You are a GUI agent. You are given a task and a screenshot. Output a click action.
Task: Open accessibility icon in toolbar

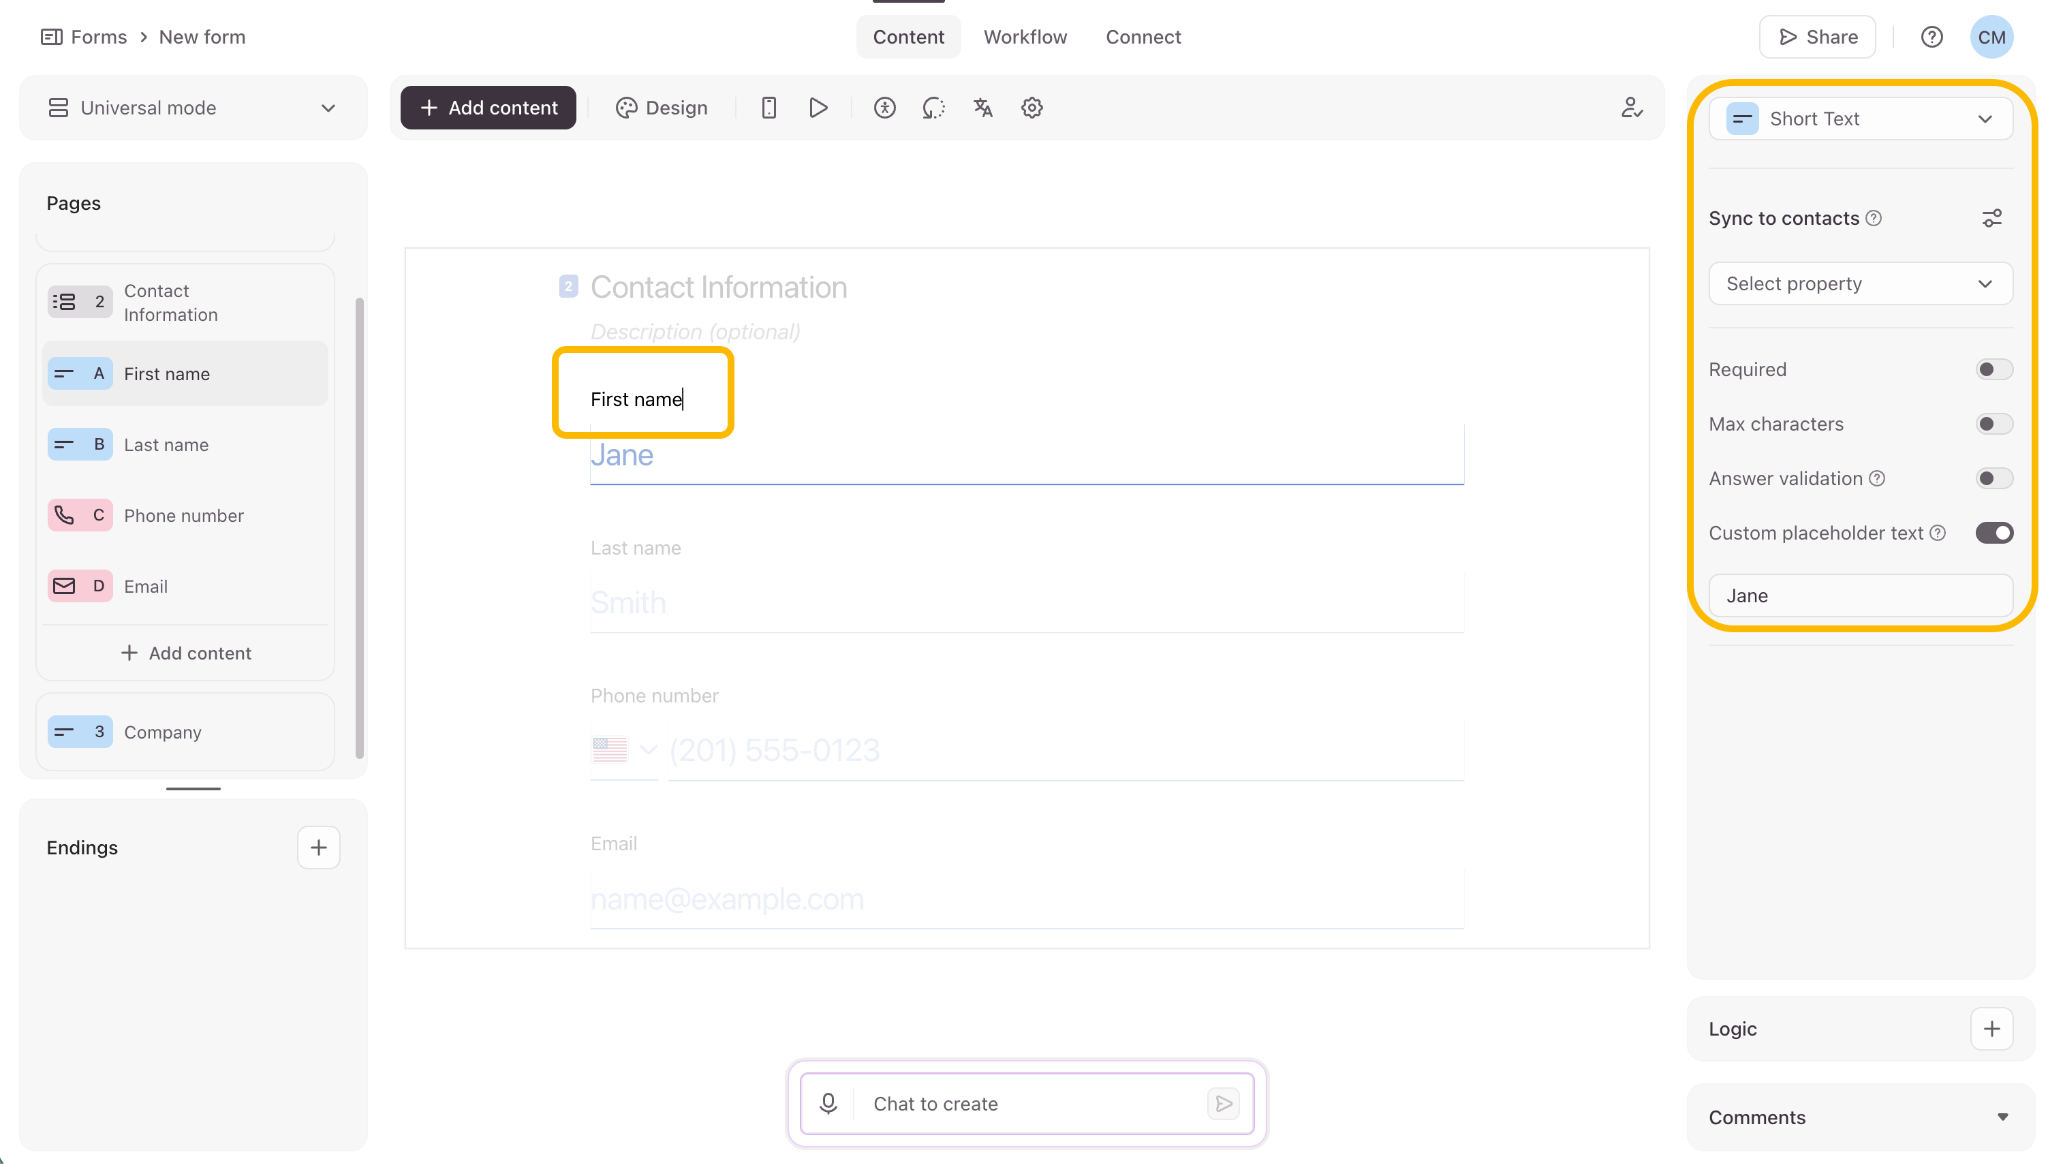click(884, 108)
